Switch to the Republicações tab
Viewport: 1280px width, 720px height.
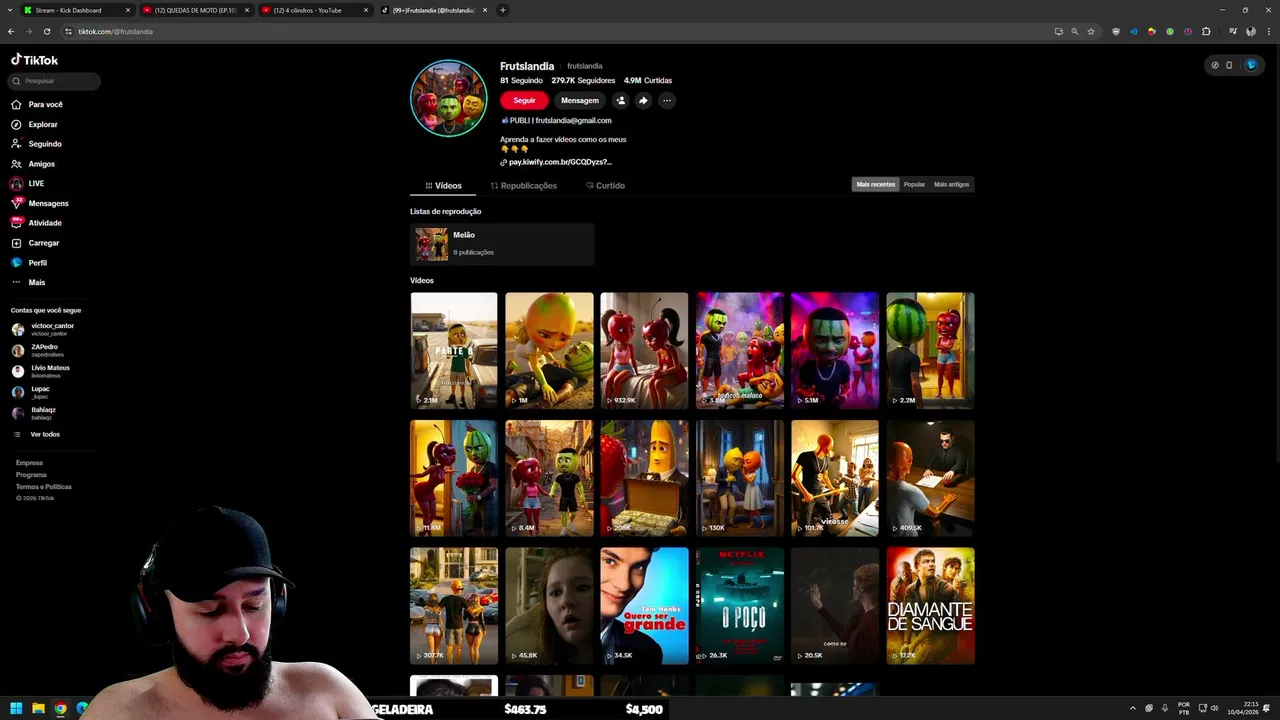click(x=524, y=186)
